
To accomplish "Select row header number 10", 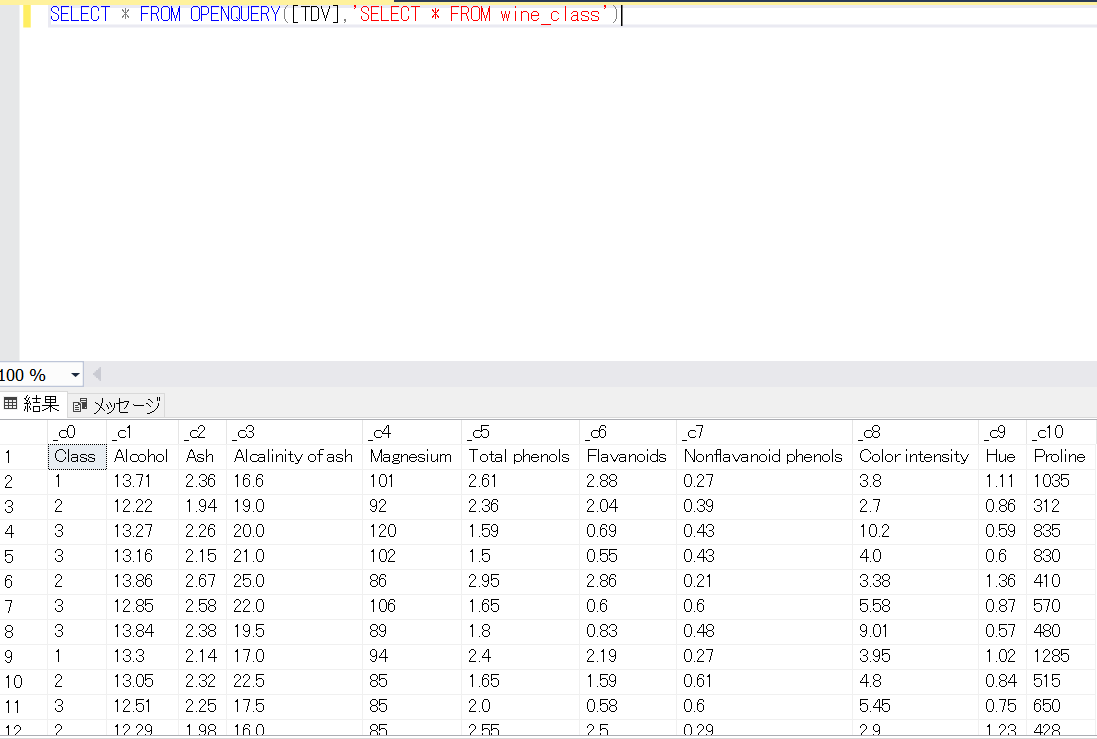I will tap(23, 681).
